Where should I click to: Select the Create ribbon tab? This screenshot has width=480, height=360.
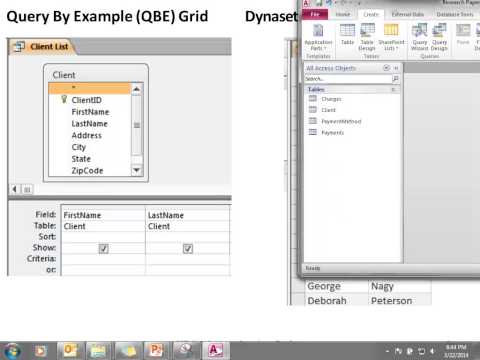click(x=371, y=14)
